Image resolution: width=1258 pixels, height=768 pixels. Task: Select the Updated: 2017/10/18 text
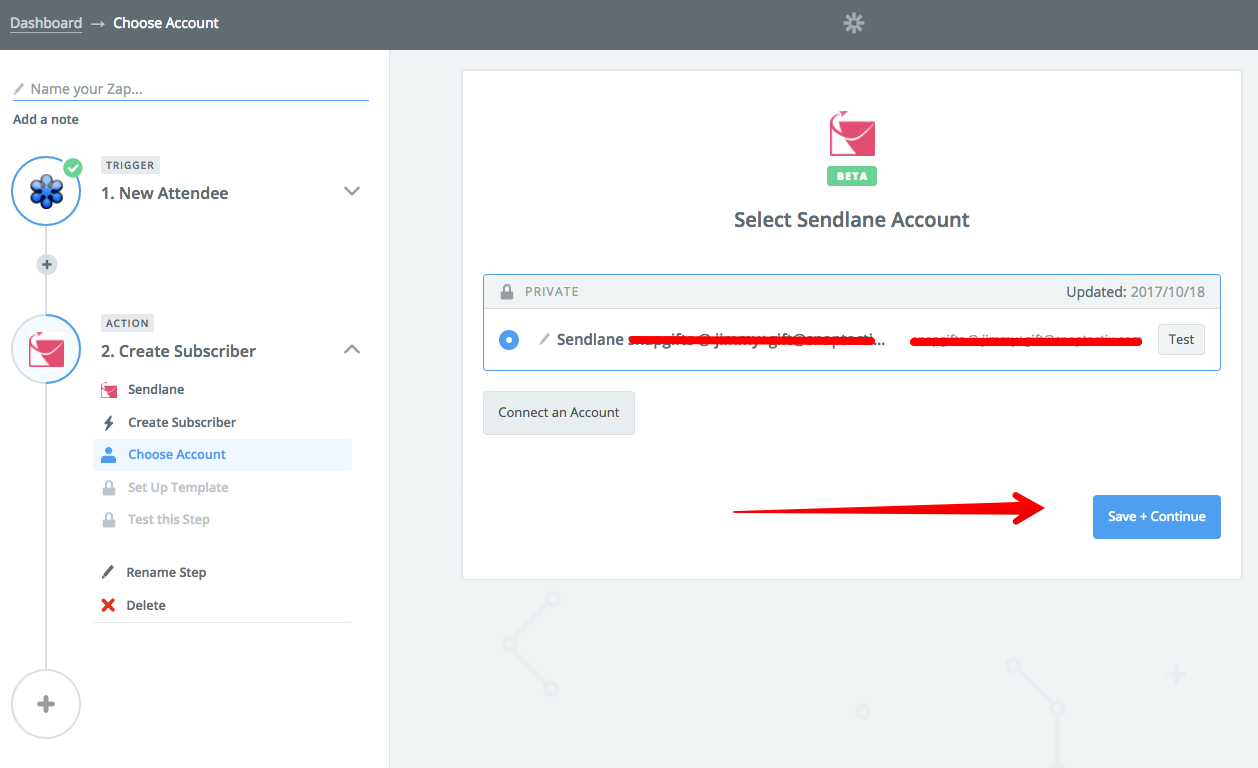click(x=1136, y=292)
